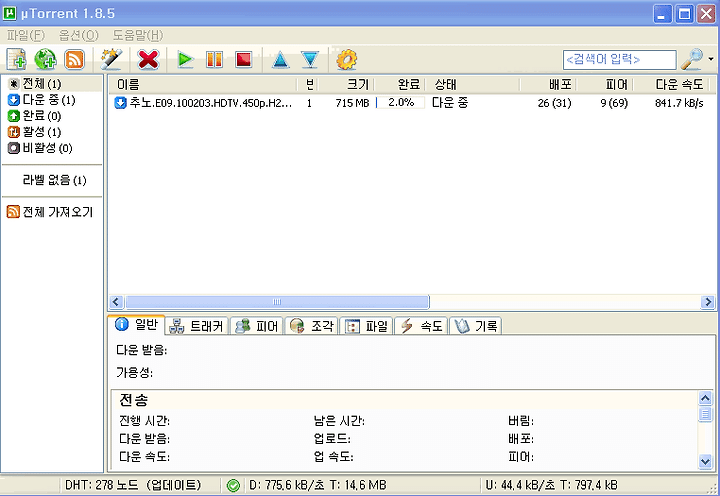The image size is (720, 496).
Task: Open the RSS feed toolbar icon
Action: 74,59
